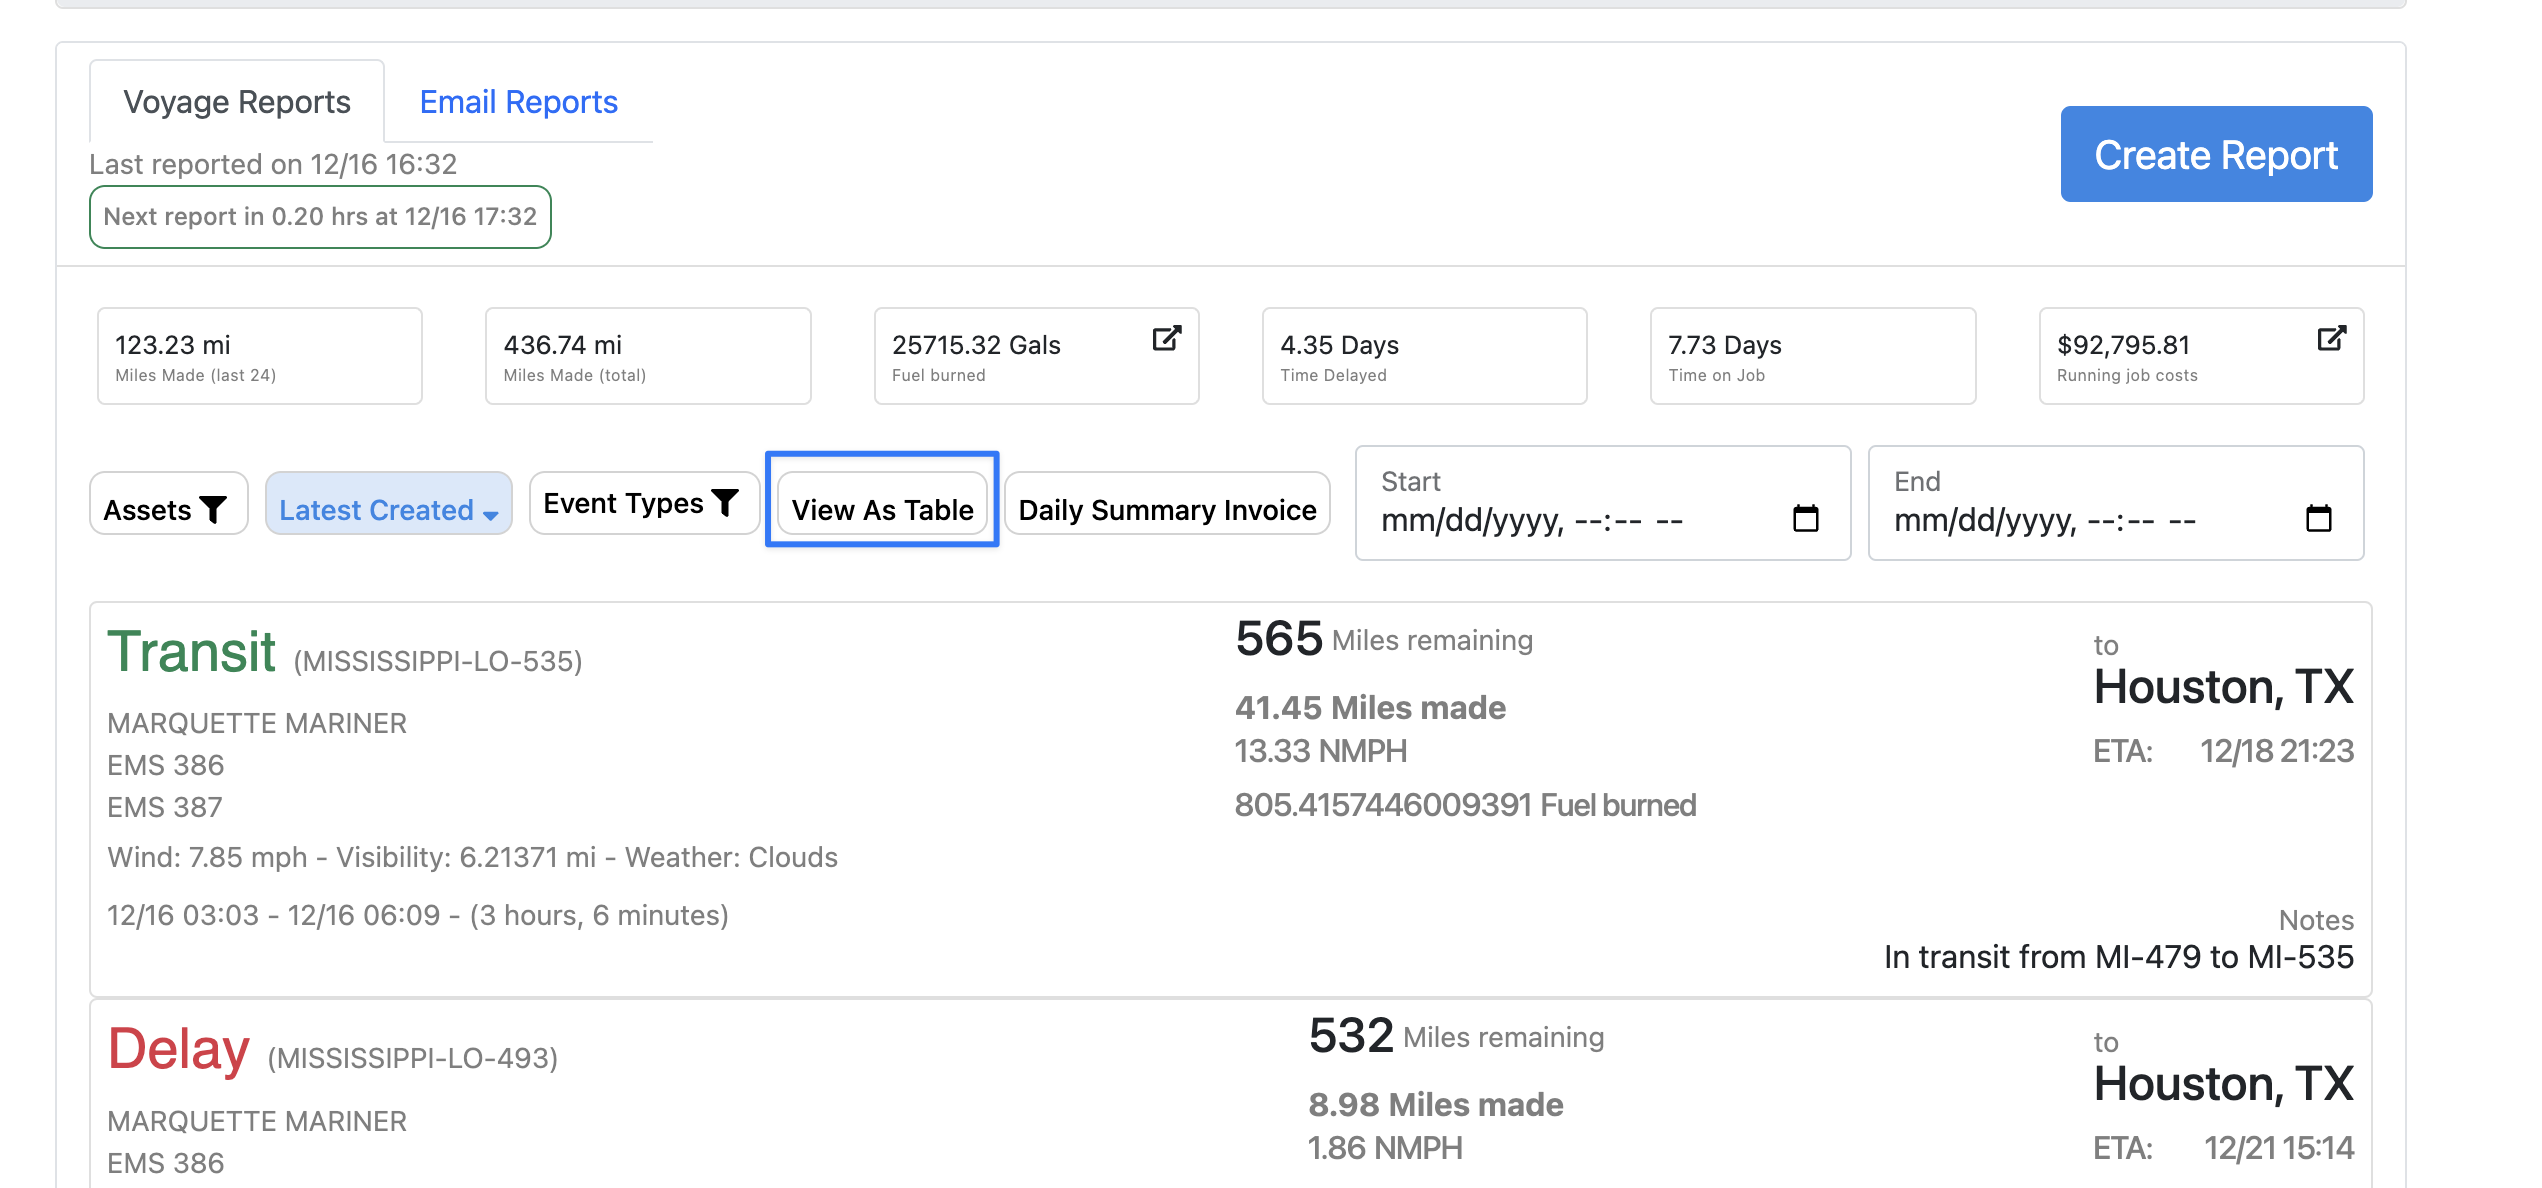Open Running job costs external link icon
2542x1188 pixels.
[x=2331, y=338]
